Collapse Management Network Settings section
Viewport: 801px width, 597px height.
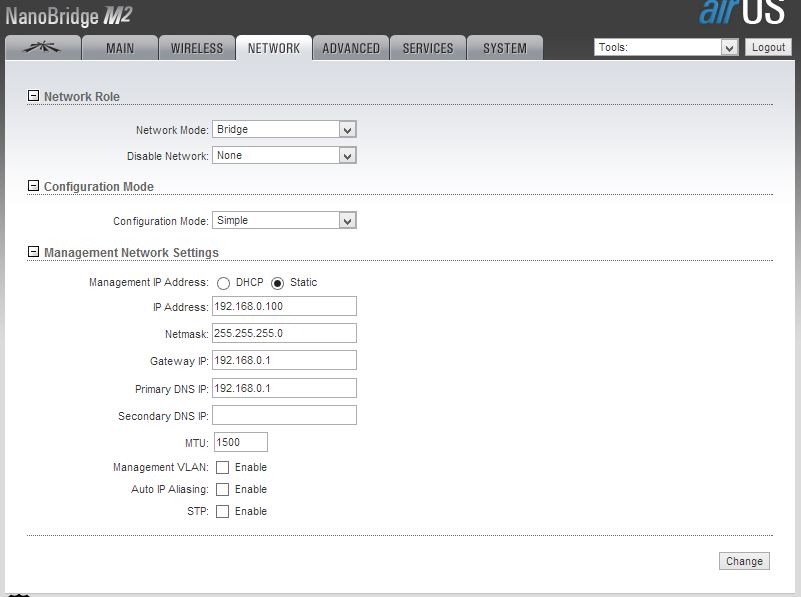[x=33, y=251]
